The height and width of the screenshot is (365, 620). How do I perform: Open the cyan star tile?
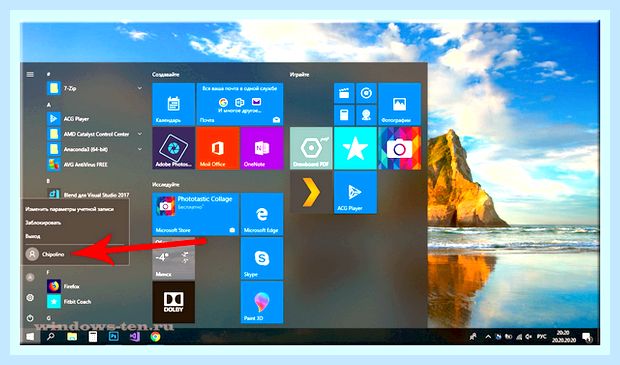coord(355,148)
